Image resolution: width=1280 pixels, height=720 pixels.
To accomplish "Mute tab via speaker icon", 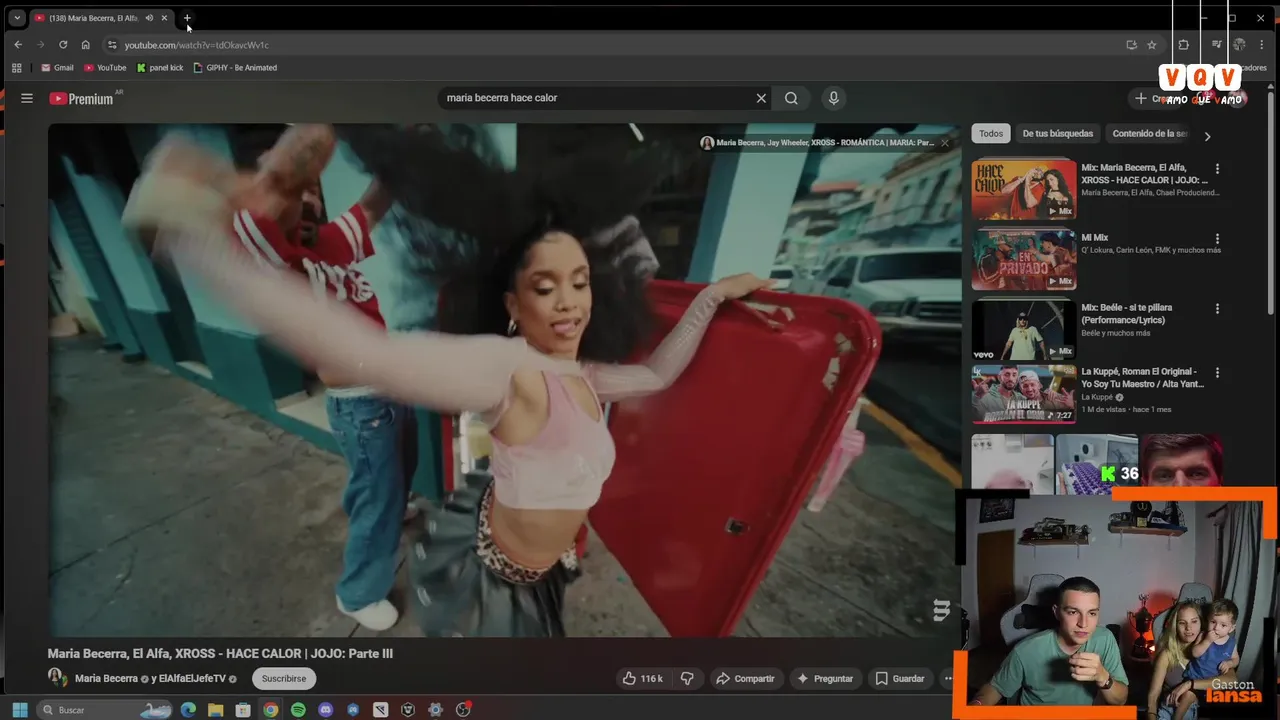I will [149, 18].
